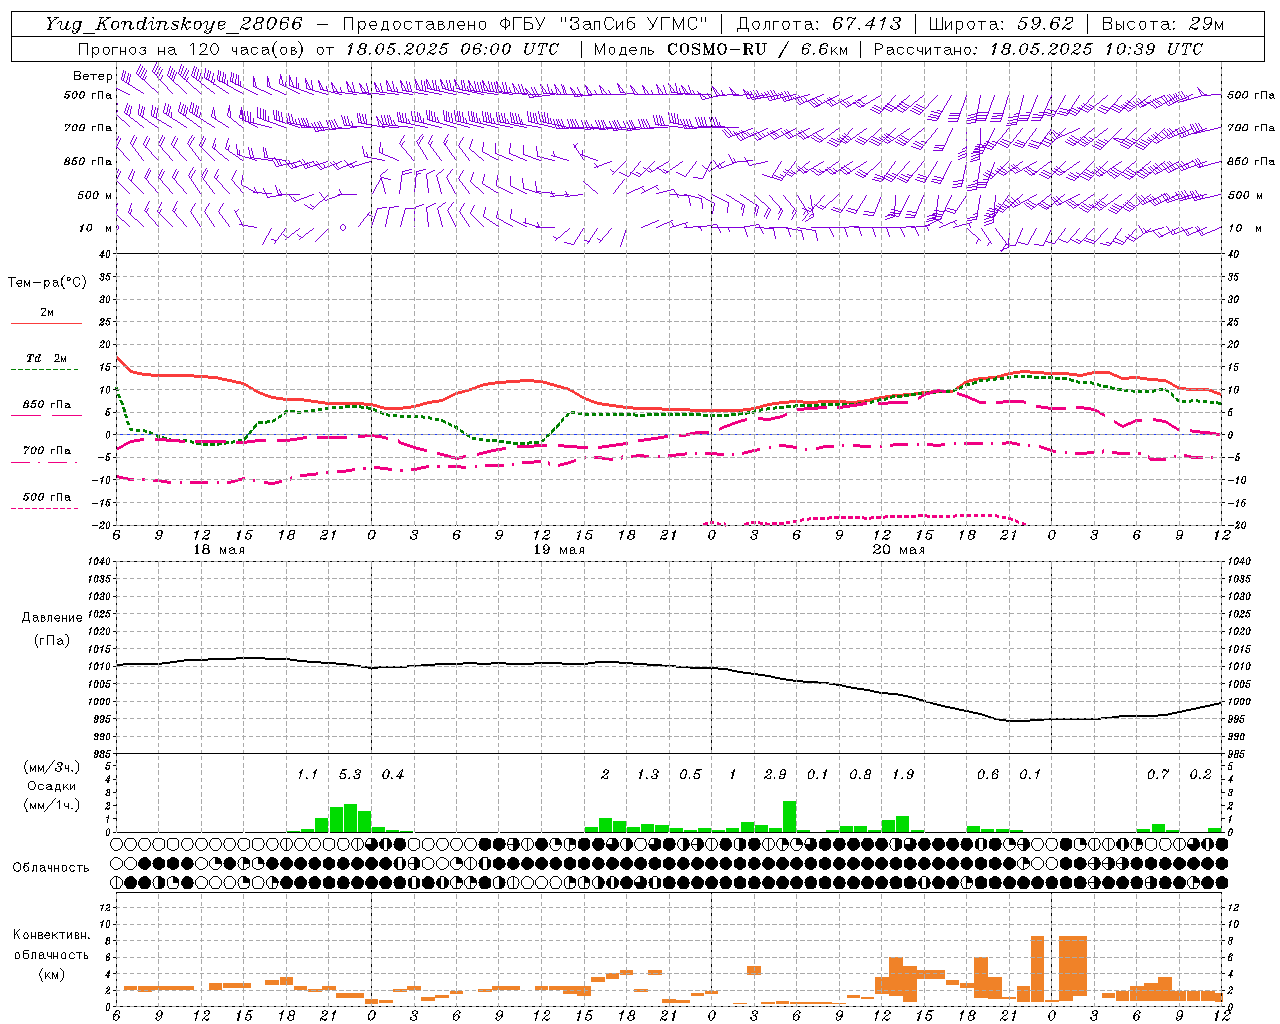
Task: Click the 1.3 precipitation total value
Action: (x=648, y=774)
